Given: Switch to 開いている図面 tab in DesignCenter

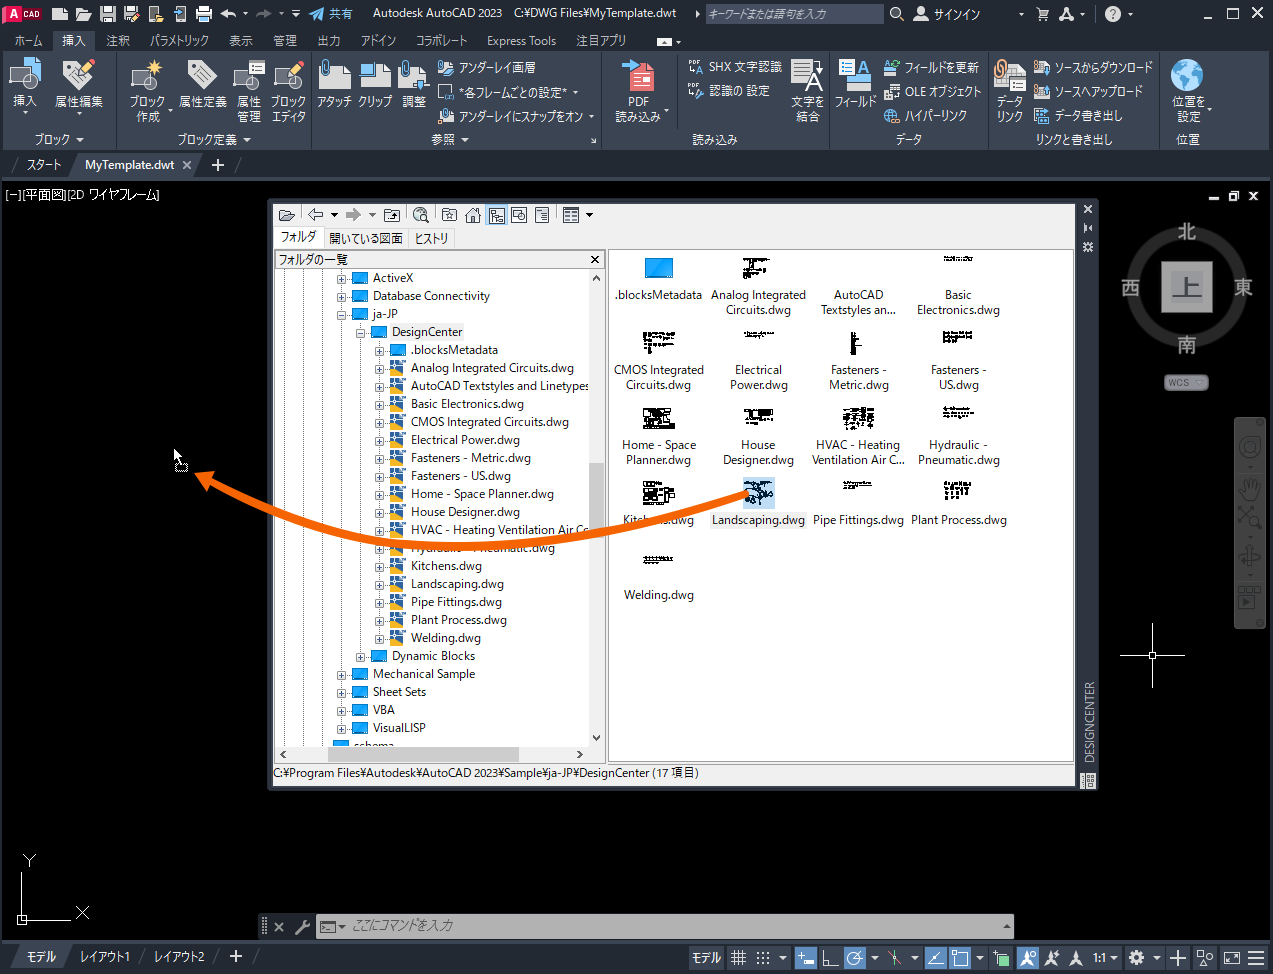Looking at the screenshot, I should tap(365, 238).
